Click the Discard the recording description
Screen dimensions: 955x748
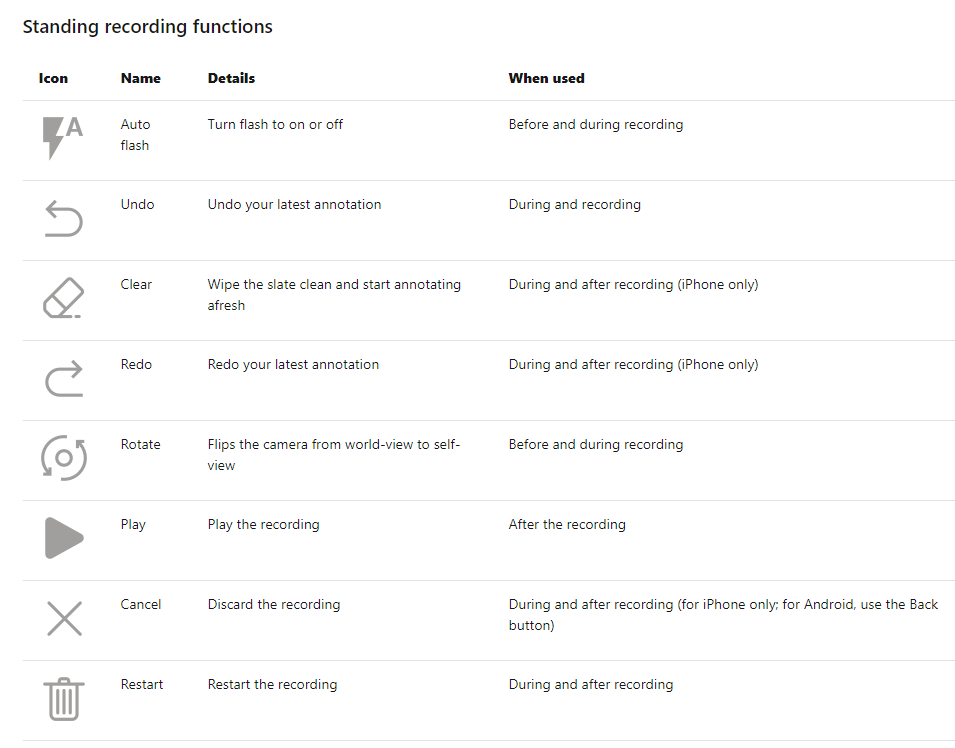click(x=274, y=604)
